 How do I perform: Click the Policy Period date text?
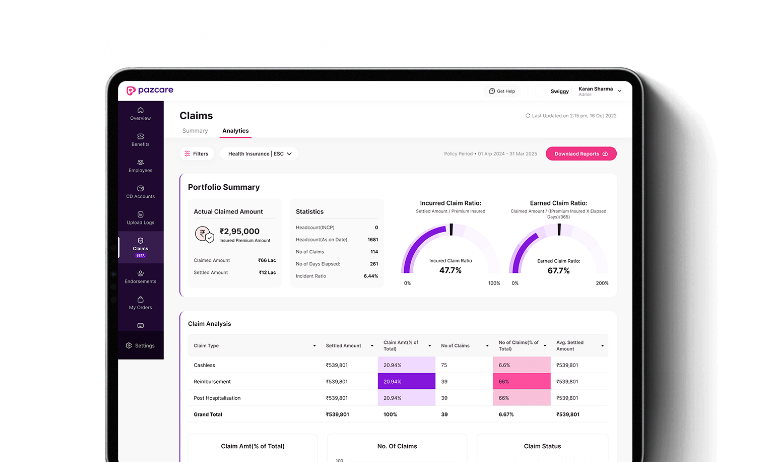[490, 154]
